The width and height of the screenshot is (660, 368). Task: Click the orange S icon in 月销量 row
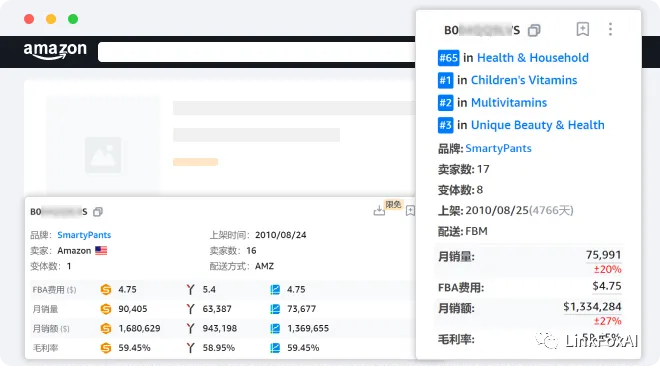click(106, 309)
